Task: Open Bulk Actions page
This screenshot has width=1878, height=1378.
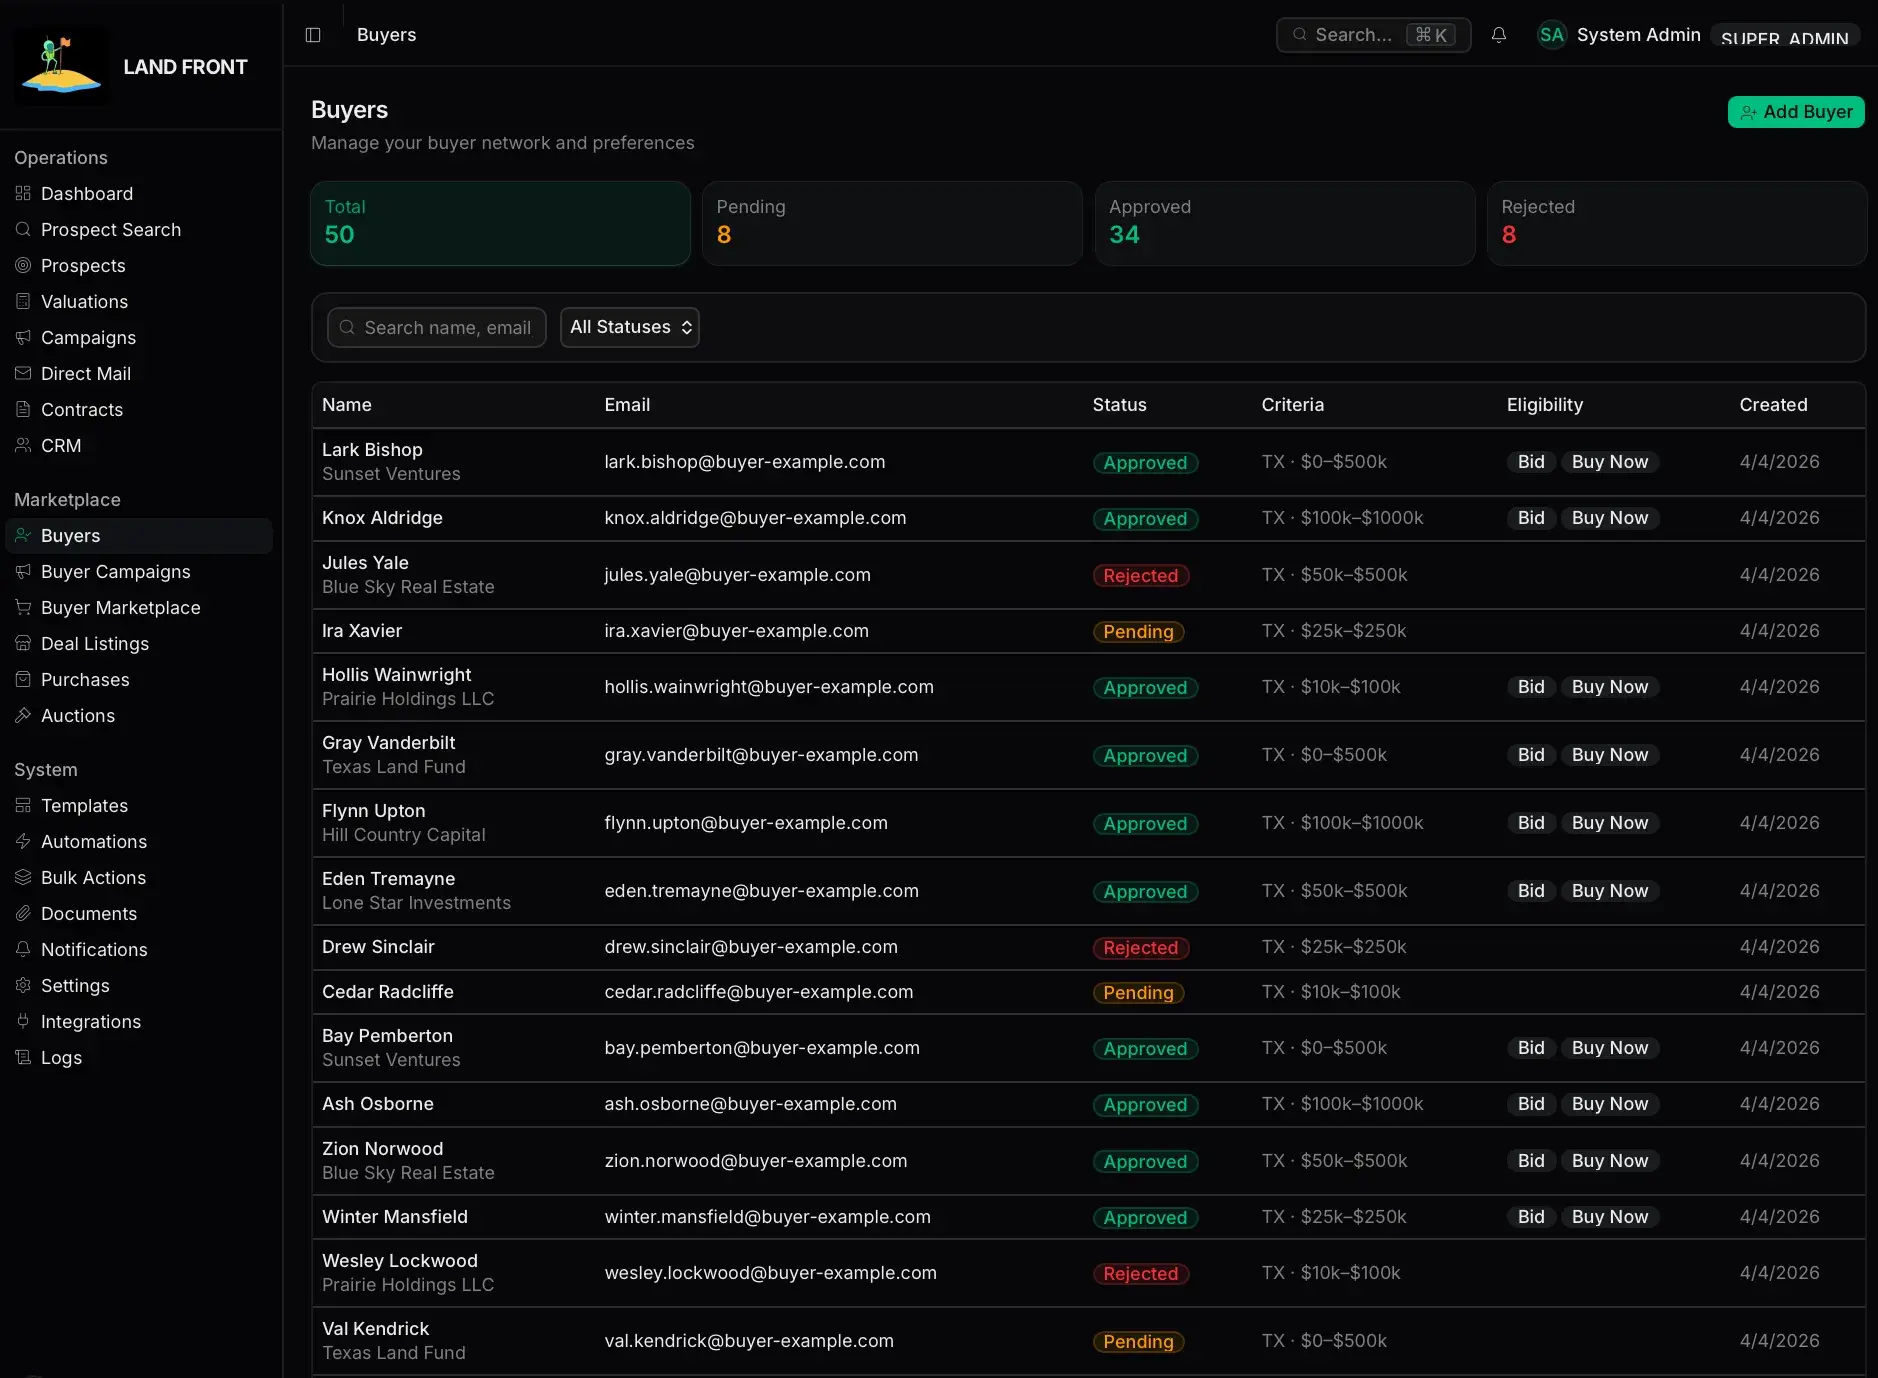Action: tap(139, 877)
